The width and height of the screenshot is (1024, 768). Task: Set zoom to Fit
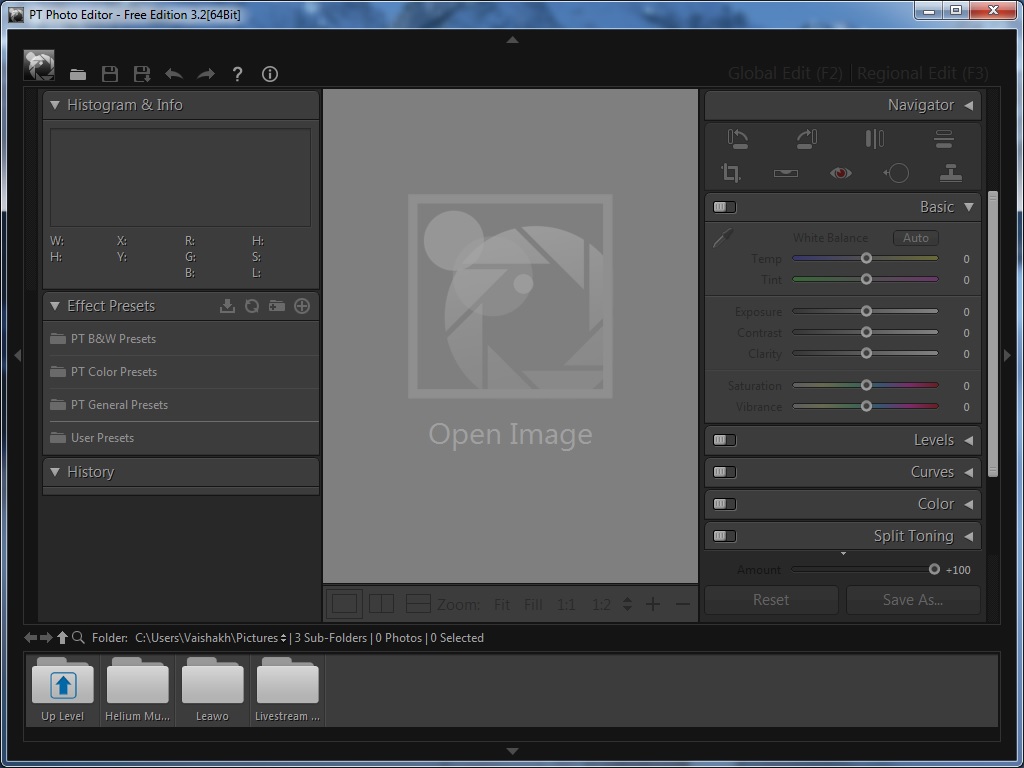502,605
